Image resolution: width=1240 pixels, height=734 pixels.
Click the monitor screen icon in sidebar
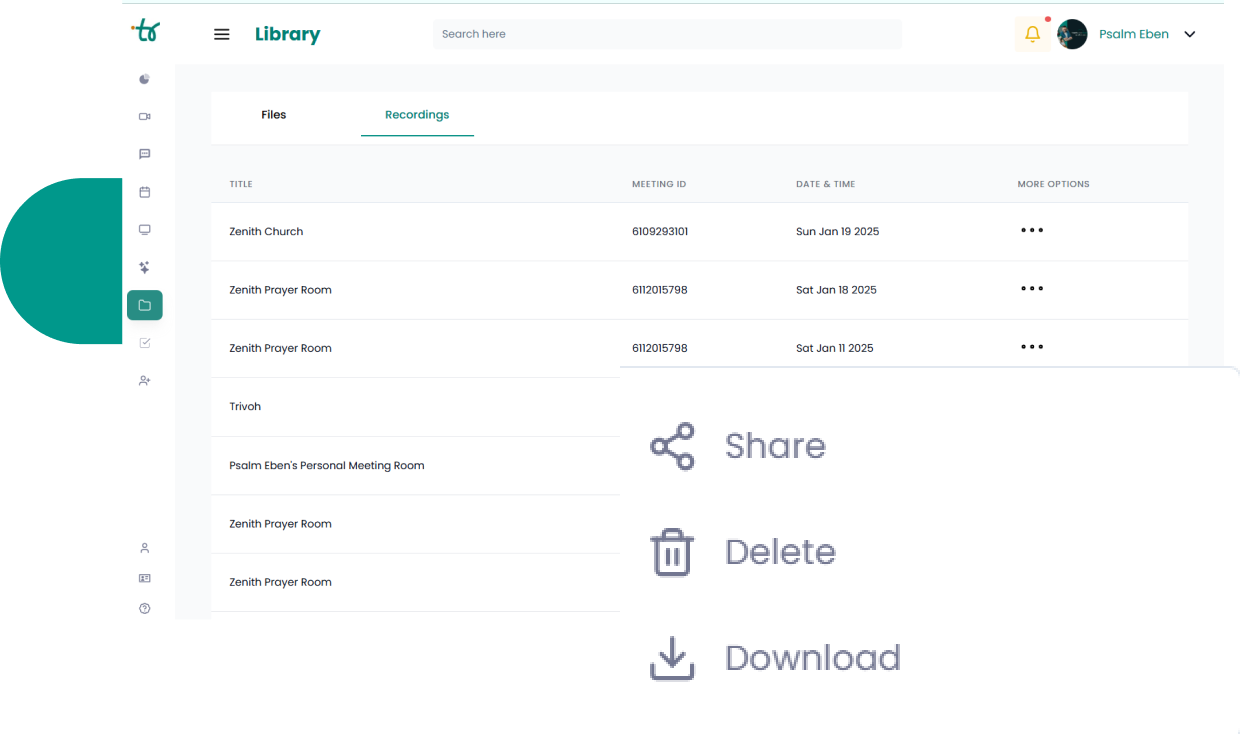pyautogui.click(x=145, y=230)
